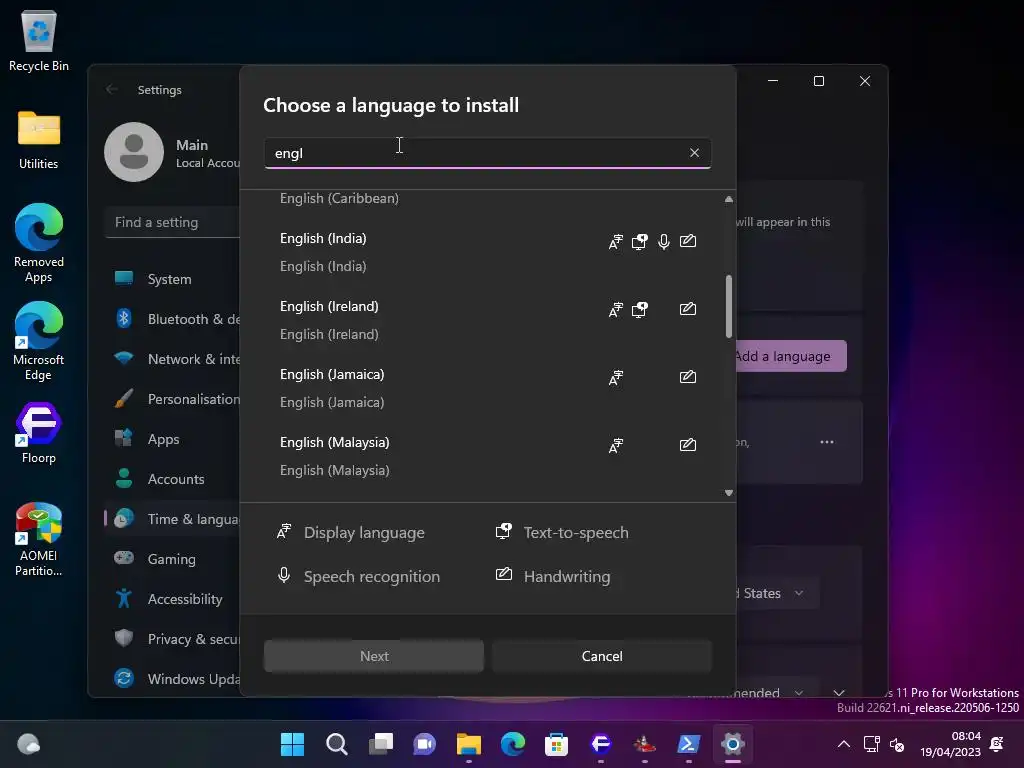Viewport: 1024px width, 768px height.
Task: Open Accessibility settings category
Action: click(172, 599)
